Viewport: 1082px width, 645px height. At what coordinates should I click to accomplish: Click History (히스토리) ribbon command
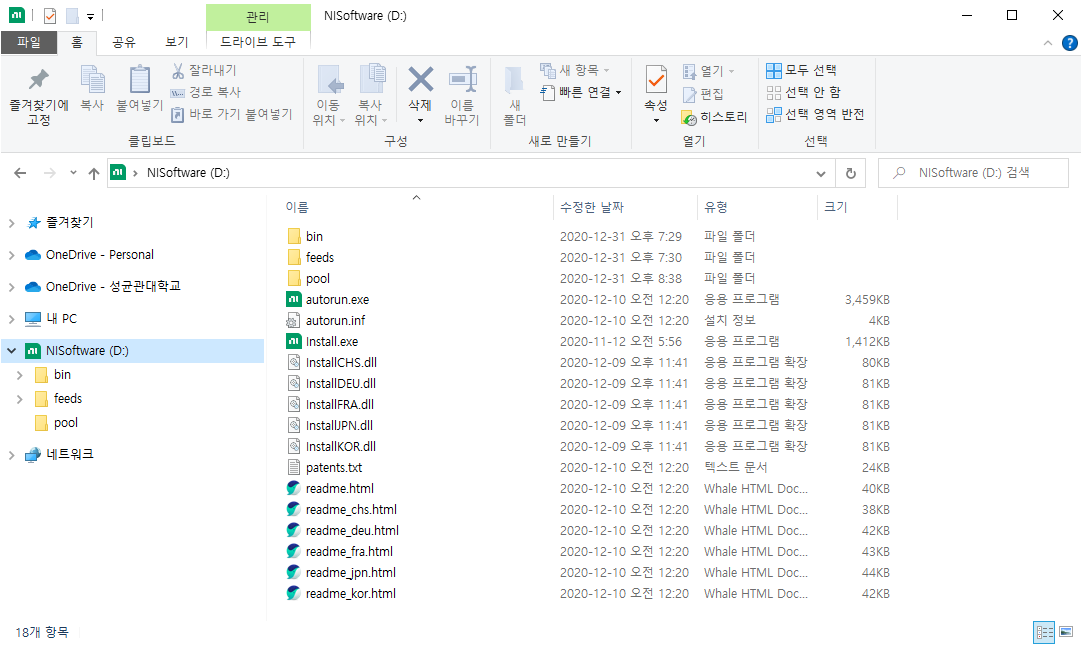click(x=714, y=117)
